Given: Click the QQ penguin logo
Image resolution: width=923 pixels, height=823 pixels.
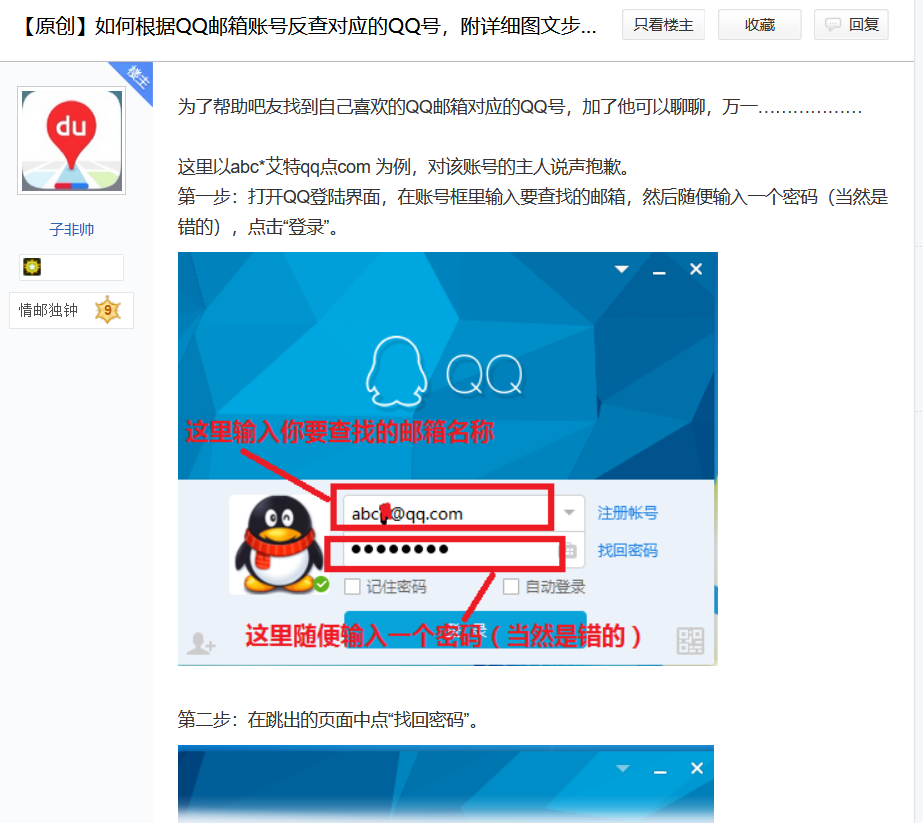Looking at the screenshot, I should (396, 372).
